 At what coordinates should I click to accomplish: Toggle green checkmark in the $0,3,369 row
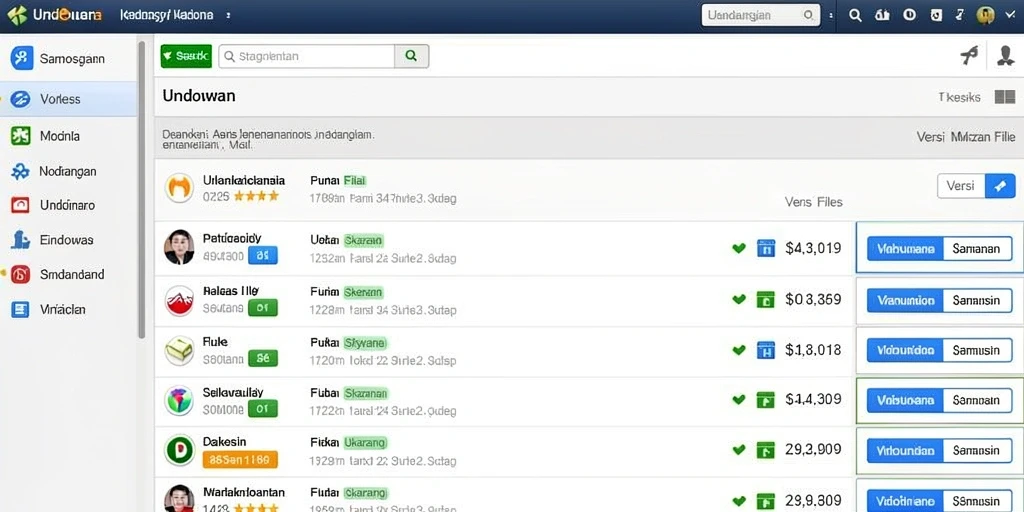(739, 299)
